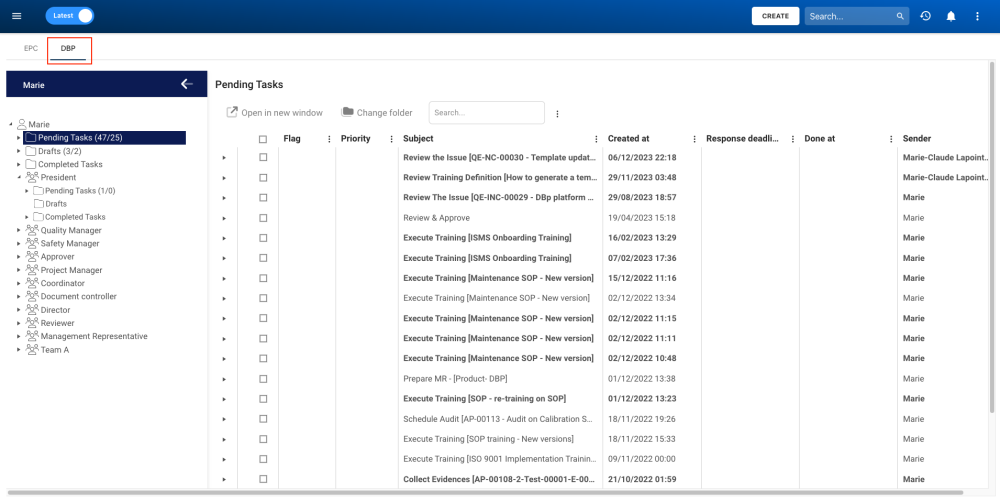The width and height of the screenshot is (1000, 501).
Task: Open Subject column options menu
Action: pyautogui.click(x=596, y=139)
